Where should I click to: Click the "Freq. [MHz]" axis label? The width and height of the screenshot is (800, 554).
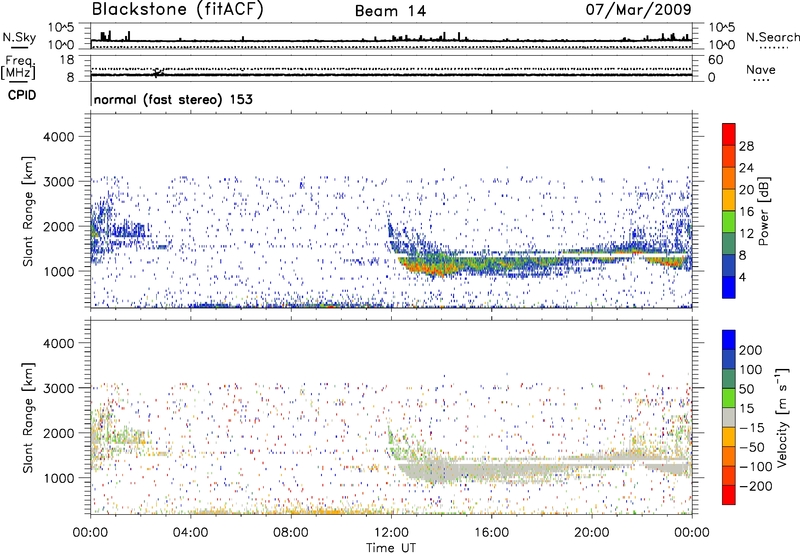18,67
